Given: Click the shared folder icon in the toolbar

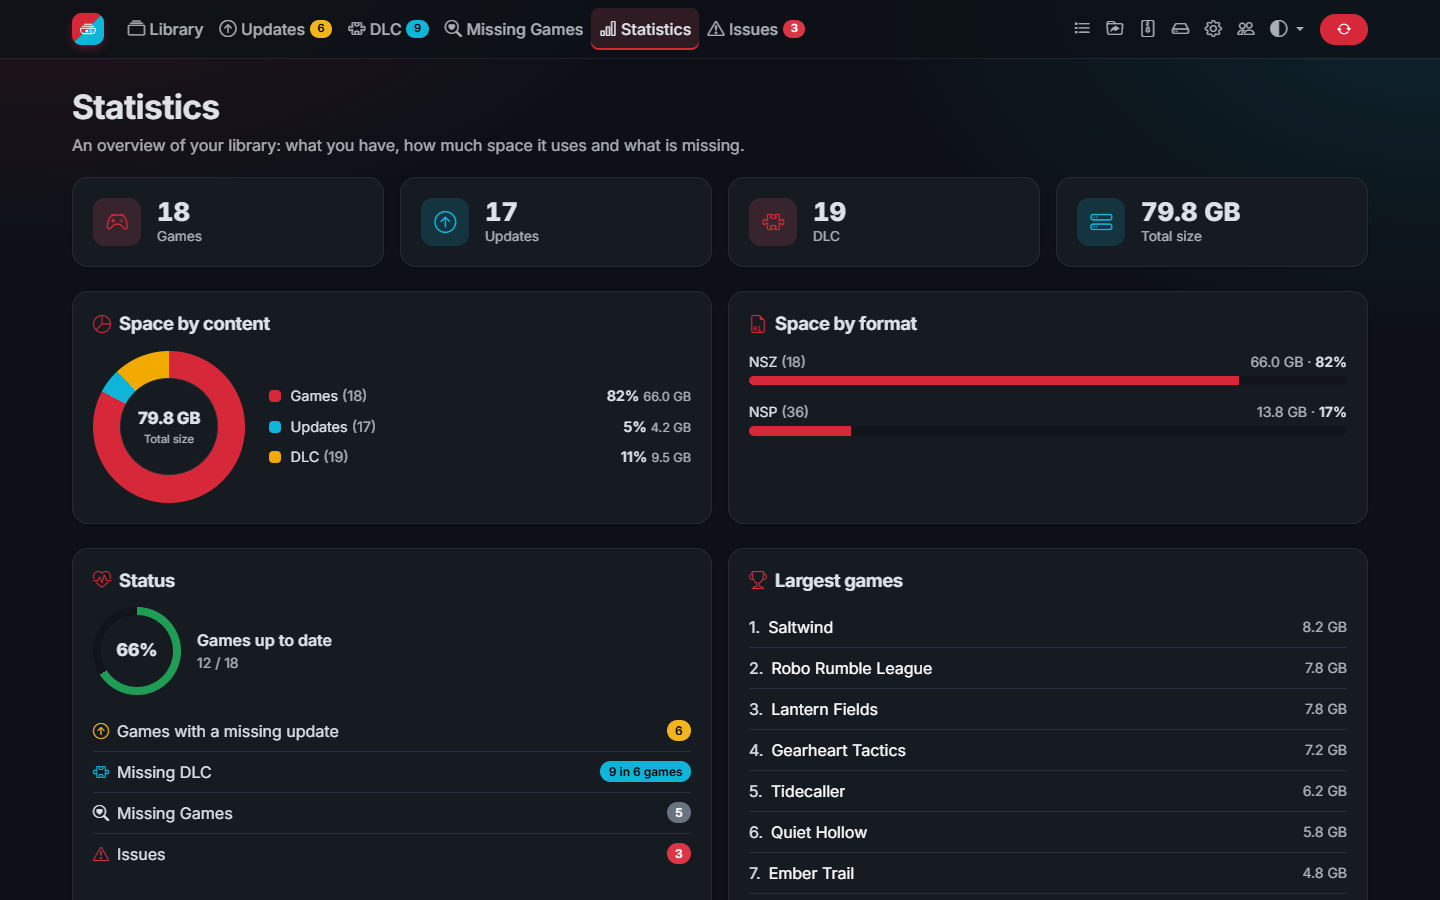Looking at the screenshot, I should click(1115, 29).
